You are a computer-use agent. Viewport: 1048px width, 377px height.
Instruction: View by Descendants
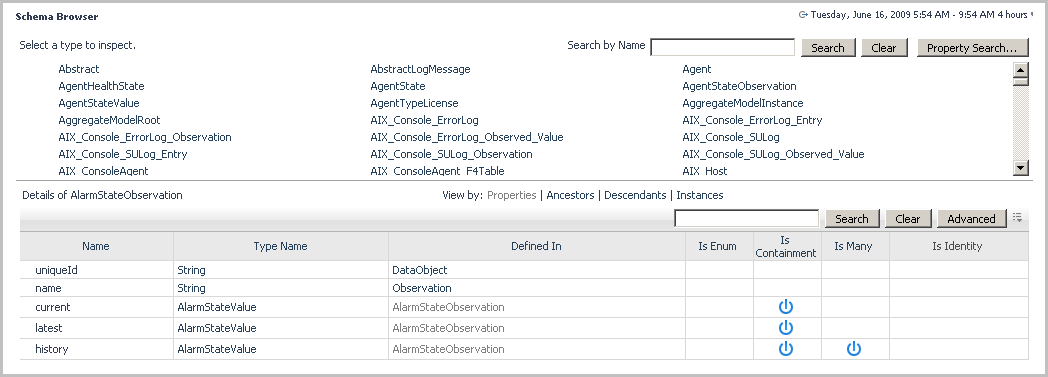[x=635, y=195]
